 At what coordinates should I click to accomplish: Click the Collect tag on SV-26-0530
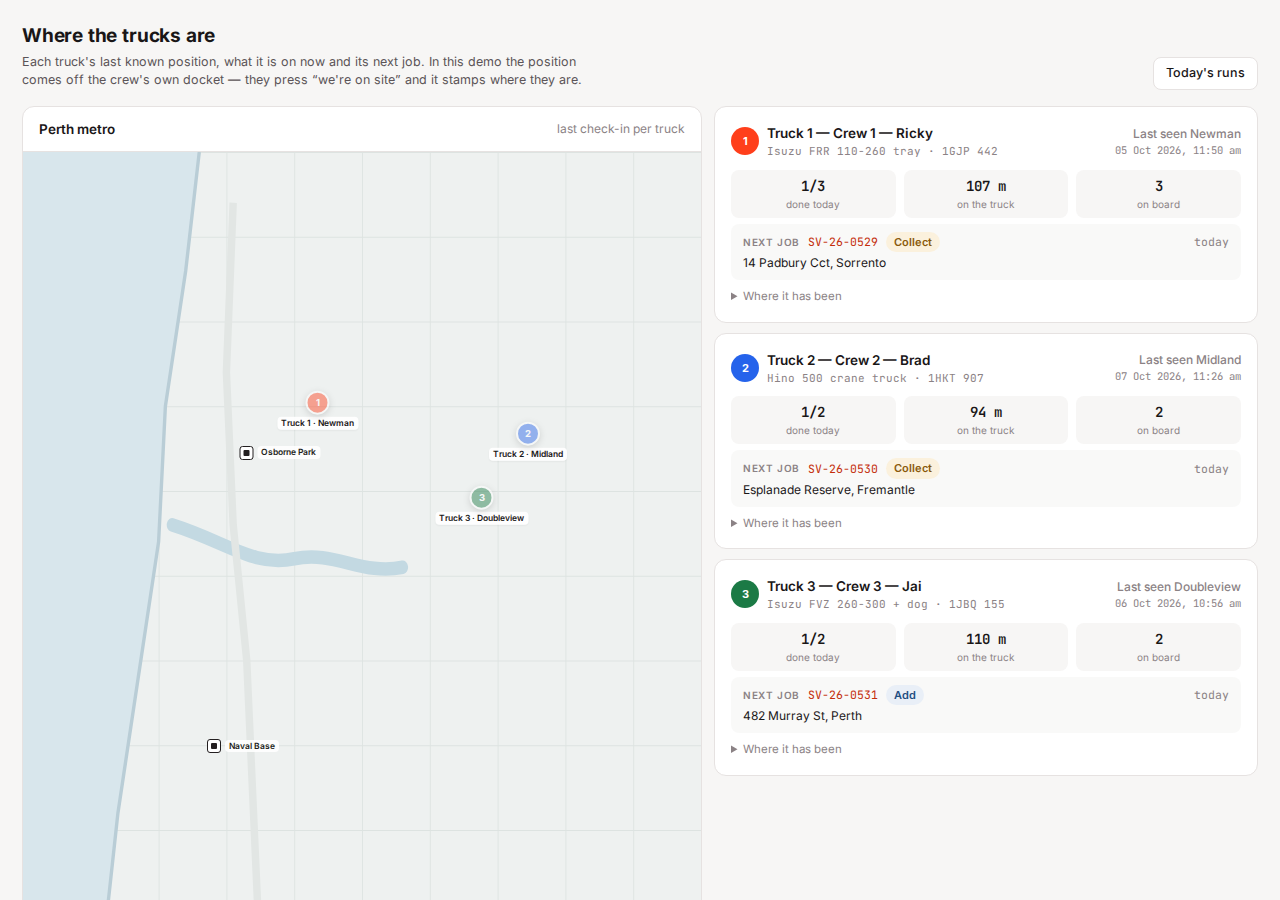coord(913,468)
